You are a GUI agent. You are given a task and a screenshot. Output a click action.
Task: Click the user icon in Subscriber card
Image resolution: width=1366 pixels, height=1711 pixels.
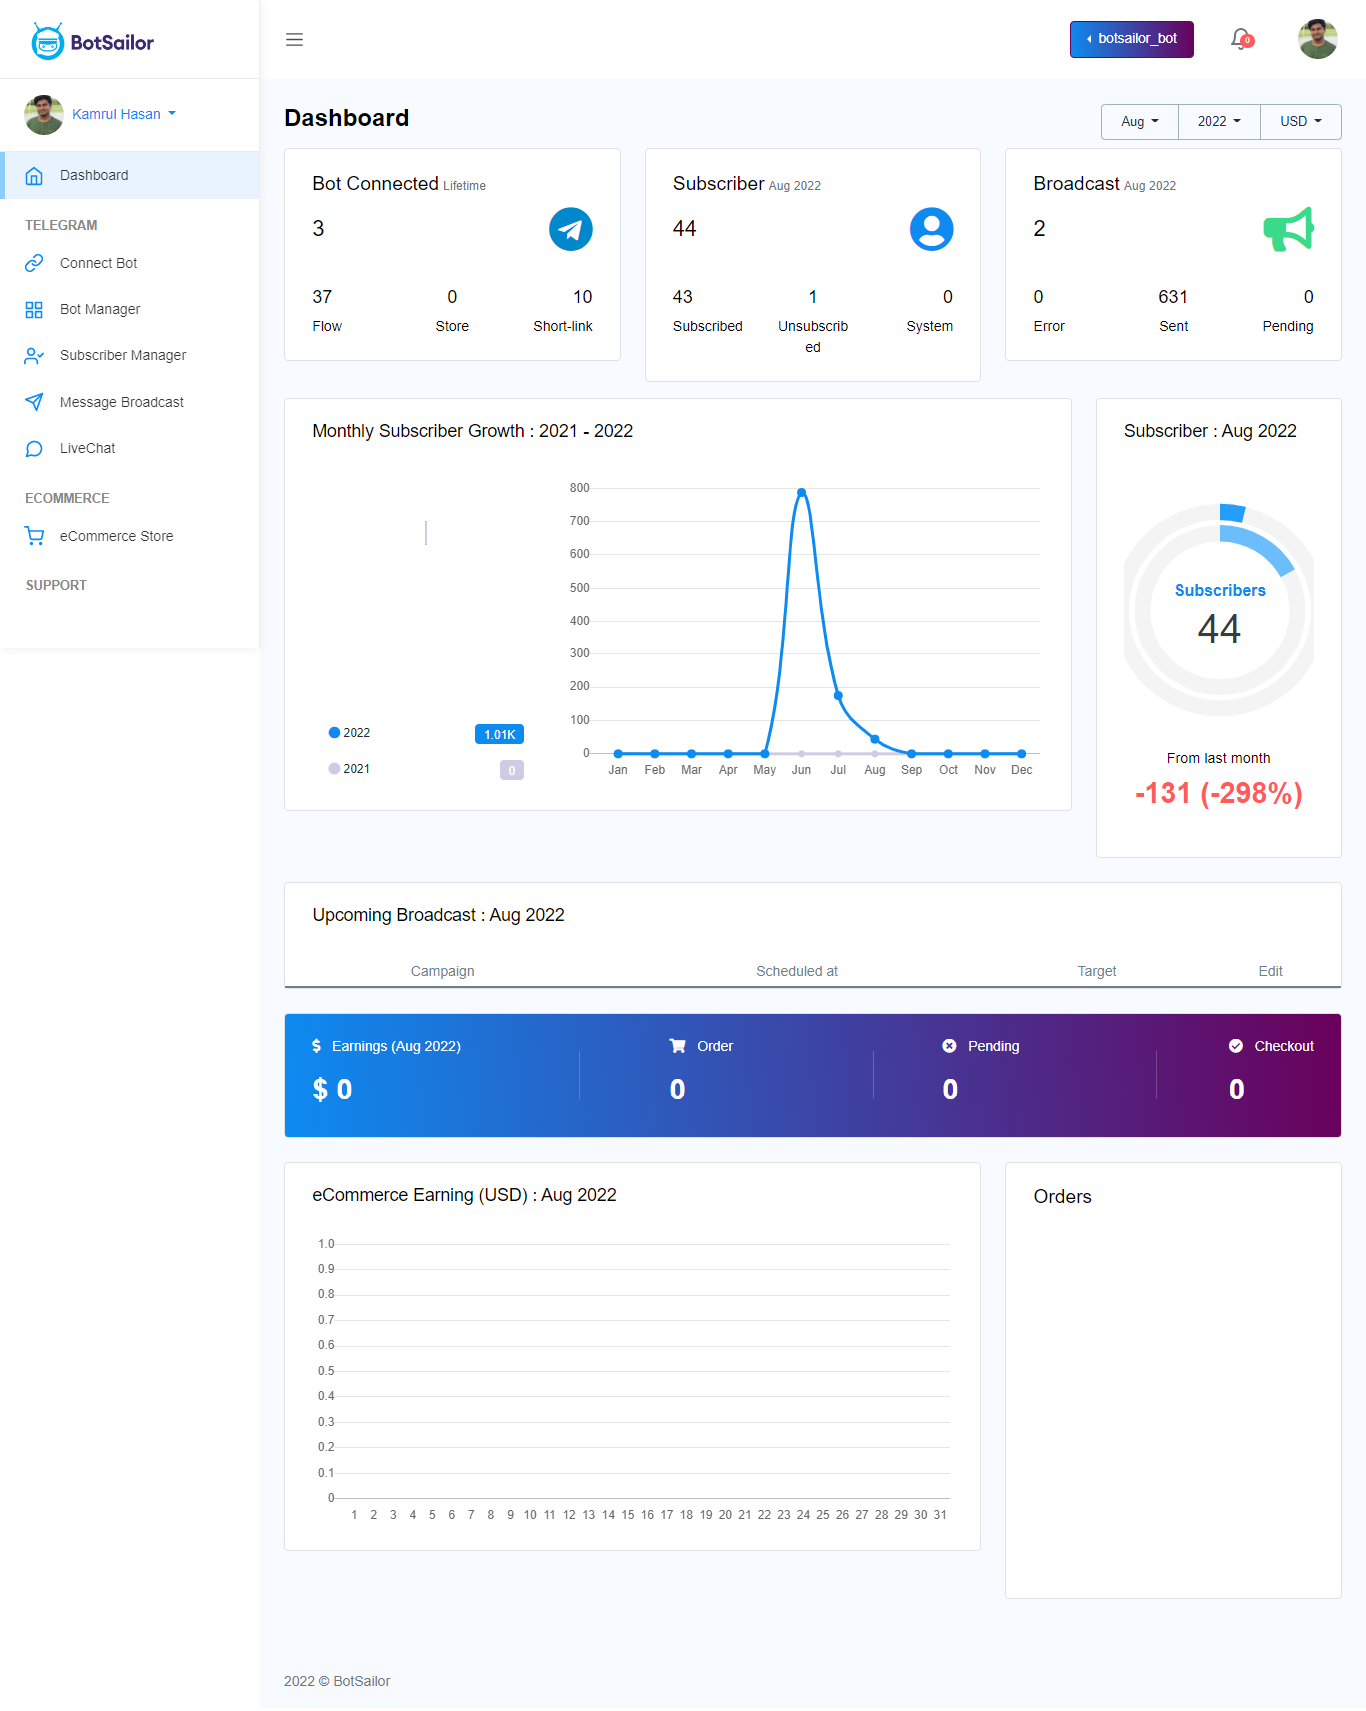pyautogui.click(x=931, y=229)
